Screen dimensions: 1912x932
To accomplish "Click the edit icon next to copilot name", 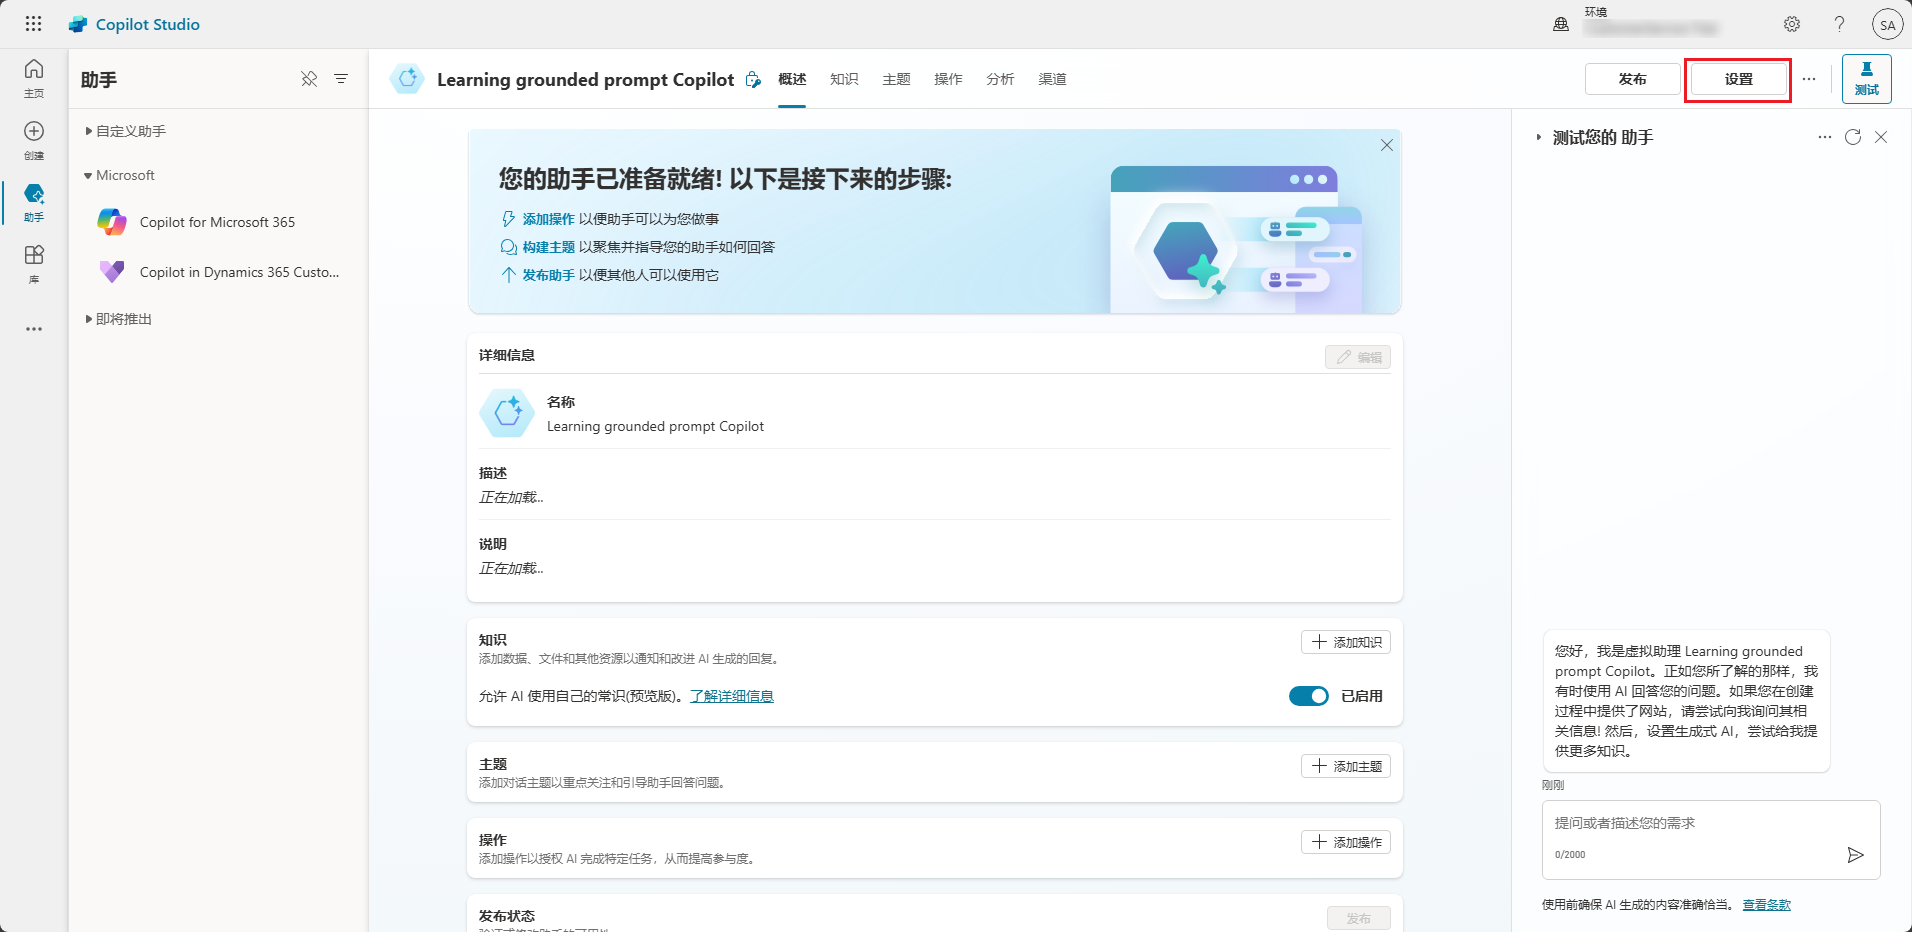I will (x=753, y=80).
